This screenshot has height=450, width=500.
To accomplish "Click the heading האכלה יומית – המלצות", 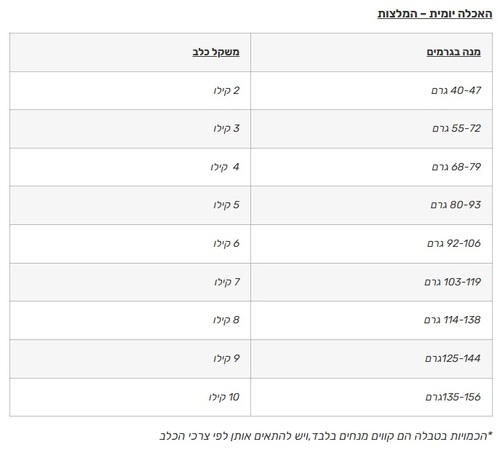I will 435,14.
